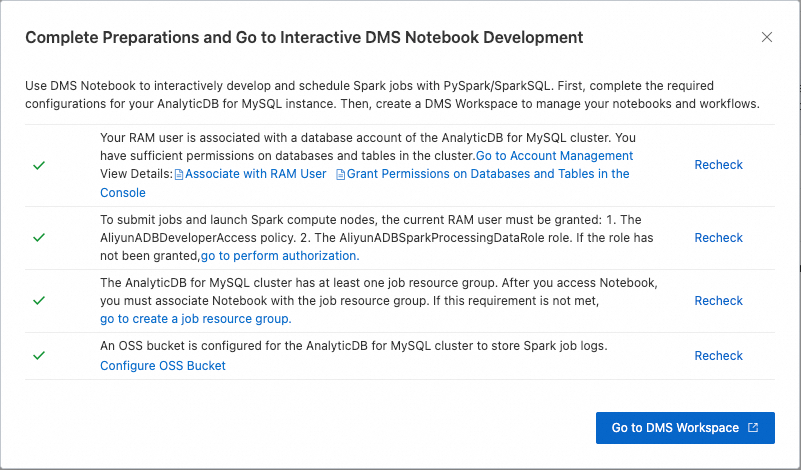
Task: Open the Configure OSS Bucket link
Action: click(163, 366)
